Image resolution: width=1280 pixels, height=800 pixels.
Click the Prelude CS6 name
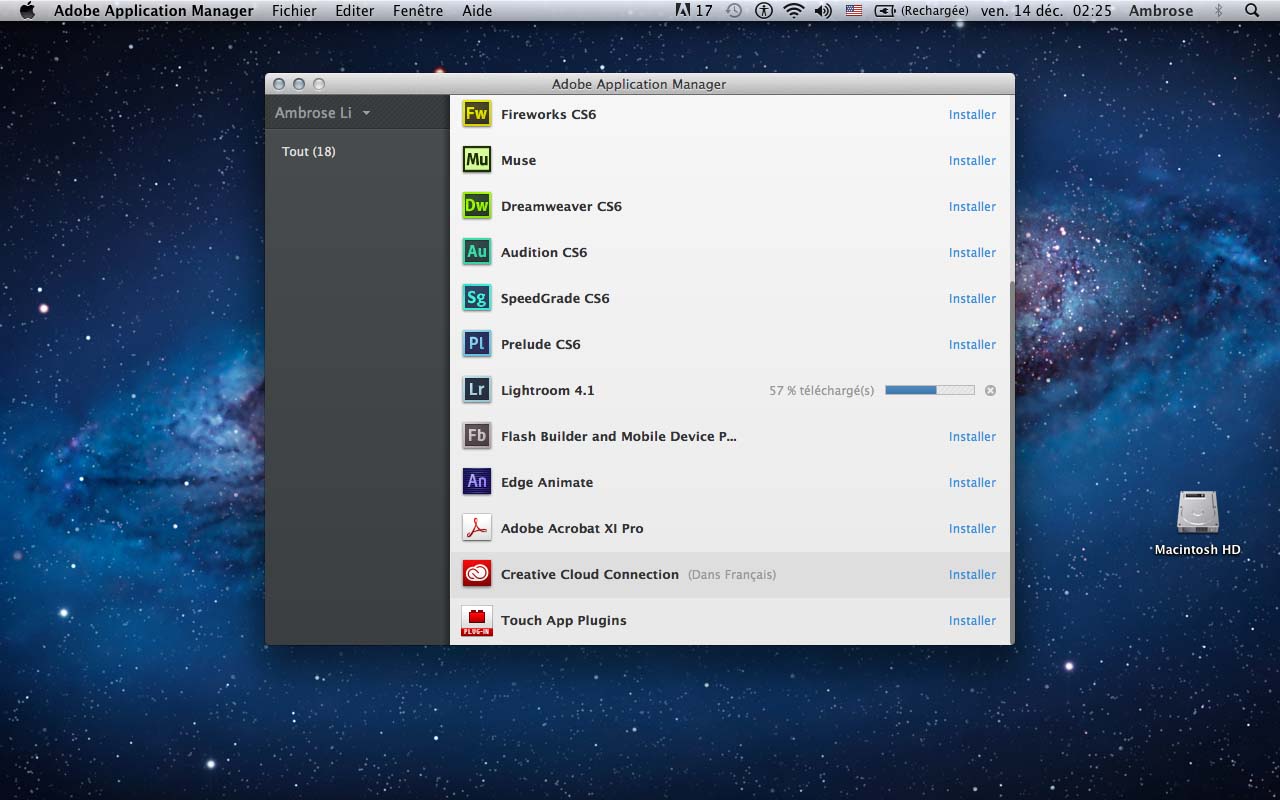(x=540, y=344)
